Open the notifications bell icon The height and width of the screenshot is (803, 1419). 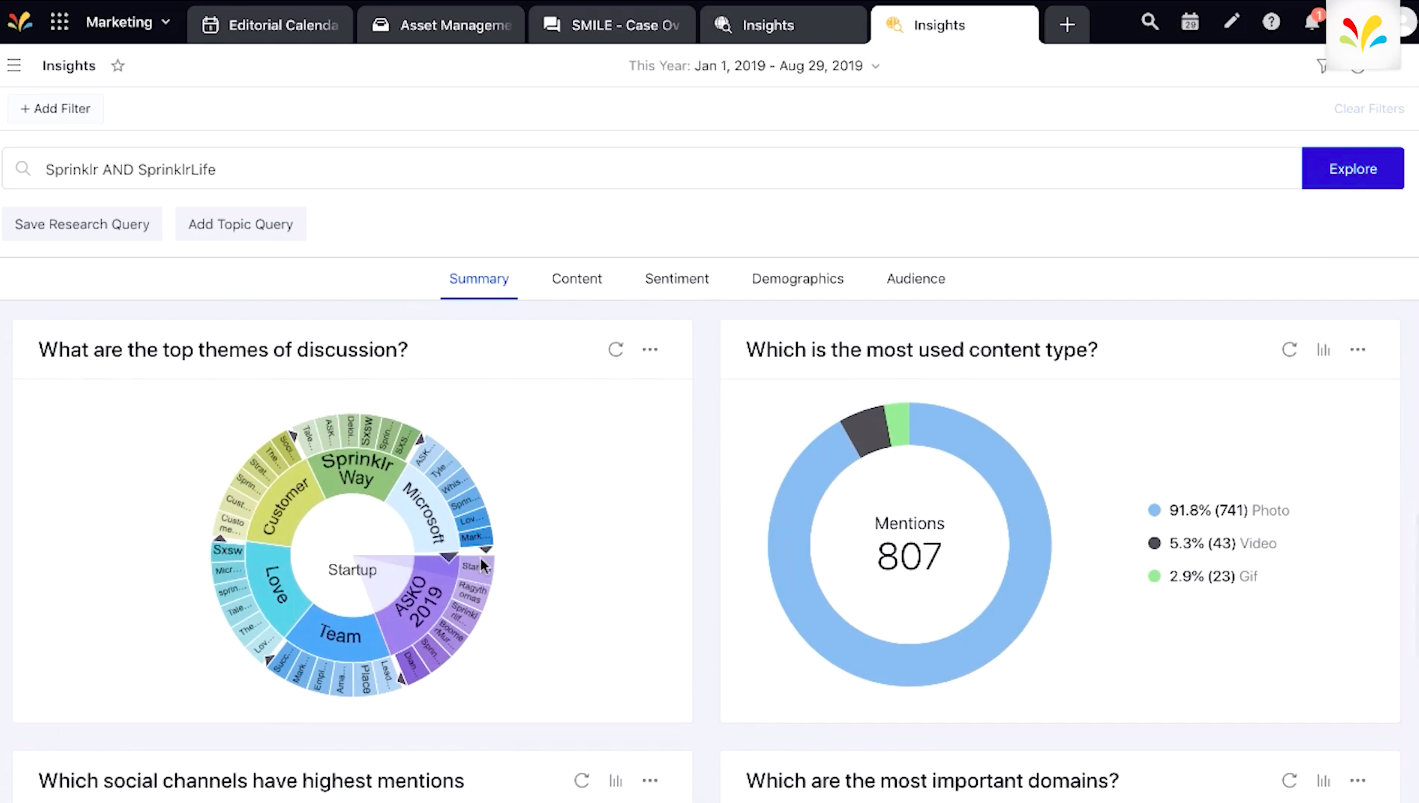[x=1312, y=22]
